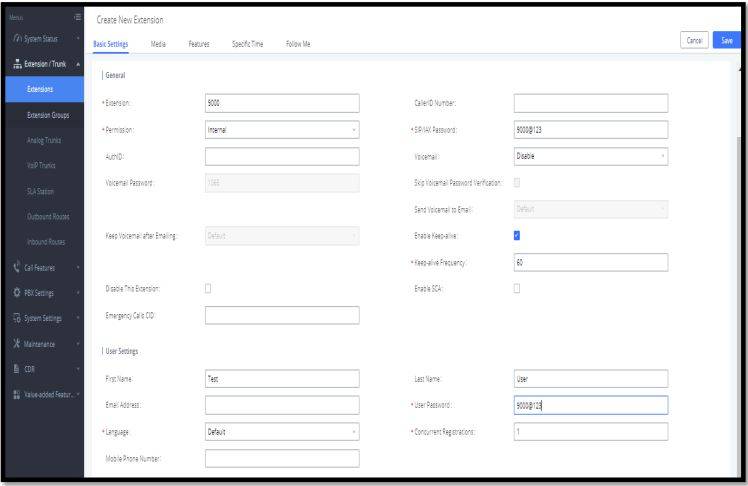This screenshot has height=486, width=748.
Task: Open the Permission dropdown set to Internal
Action: pos(281,129)
